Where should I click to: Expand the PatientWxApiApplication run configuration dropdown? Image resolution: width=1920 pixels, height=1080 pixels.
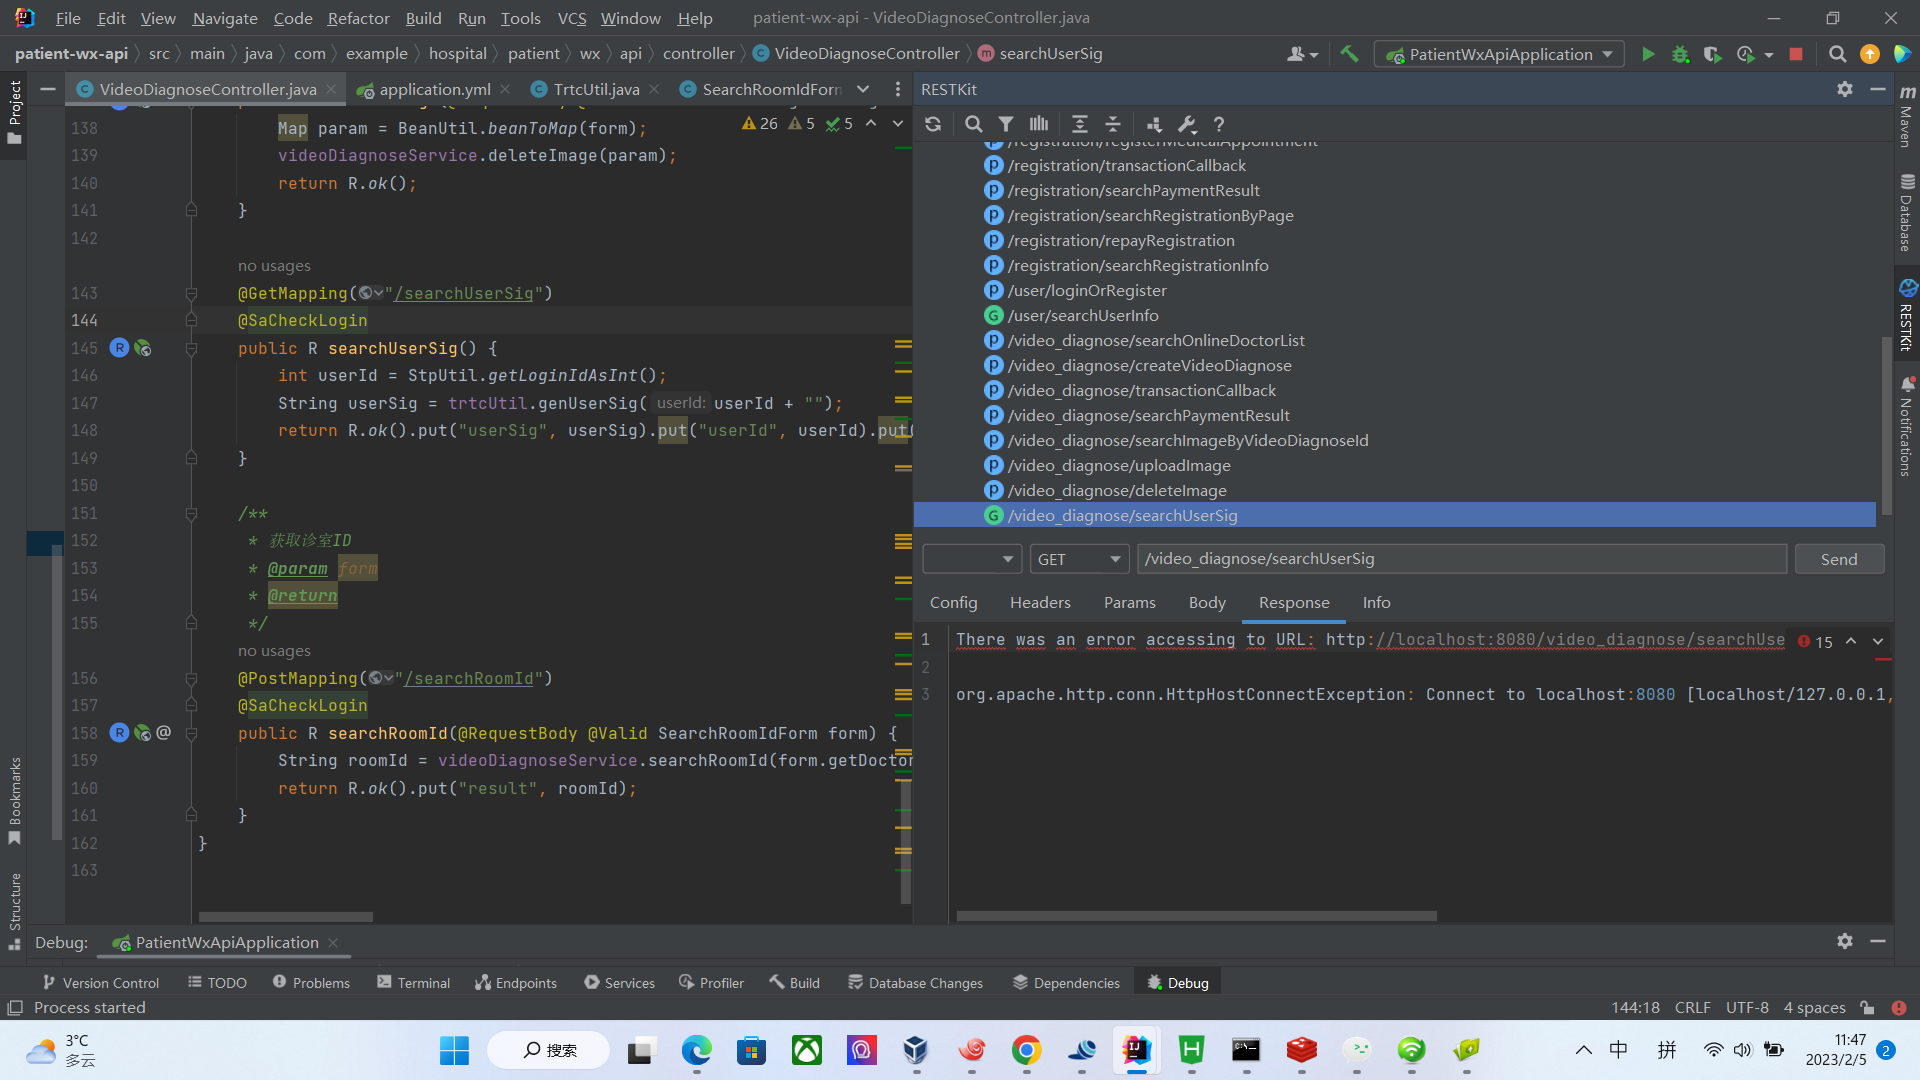[1608, 54]
